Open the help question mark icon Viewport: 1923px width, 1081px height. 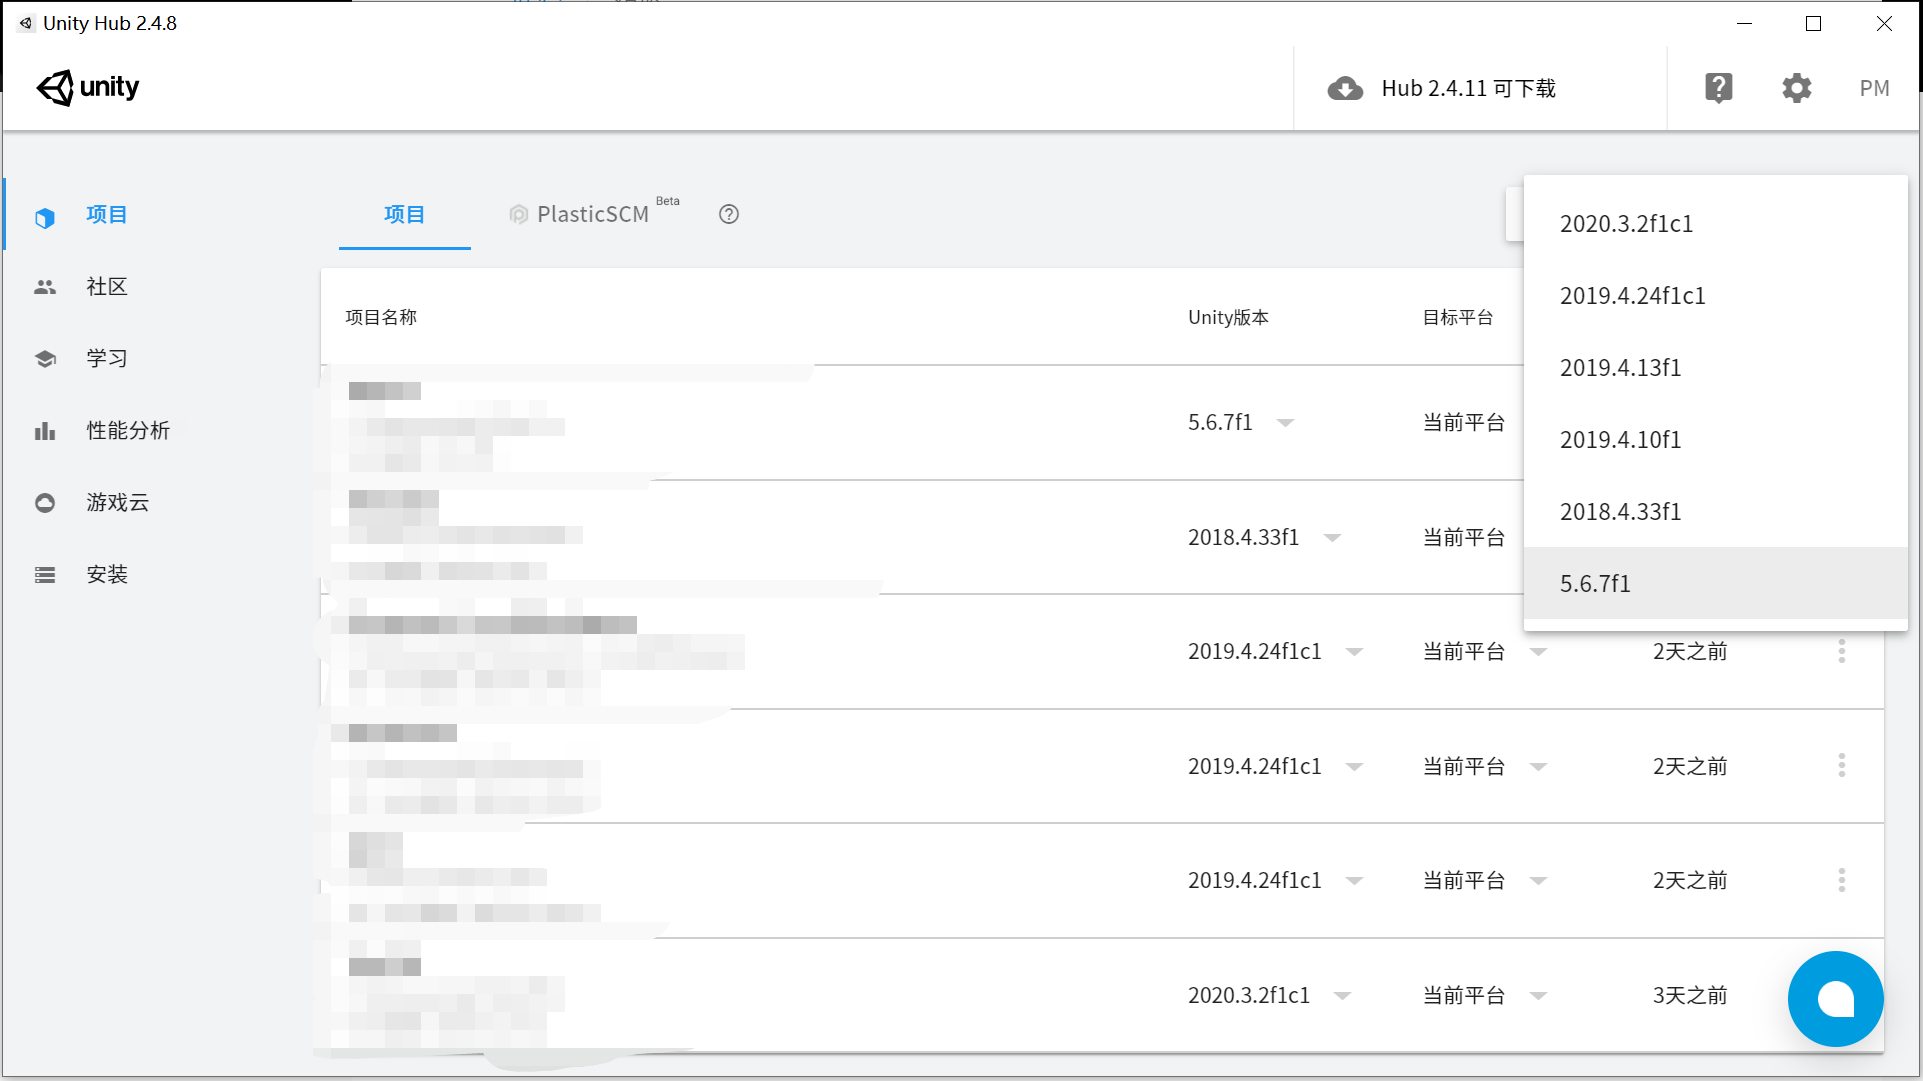[1718, 88]
